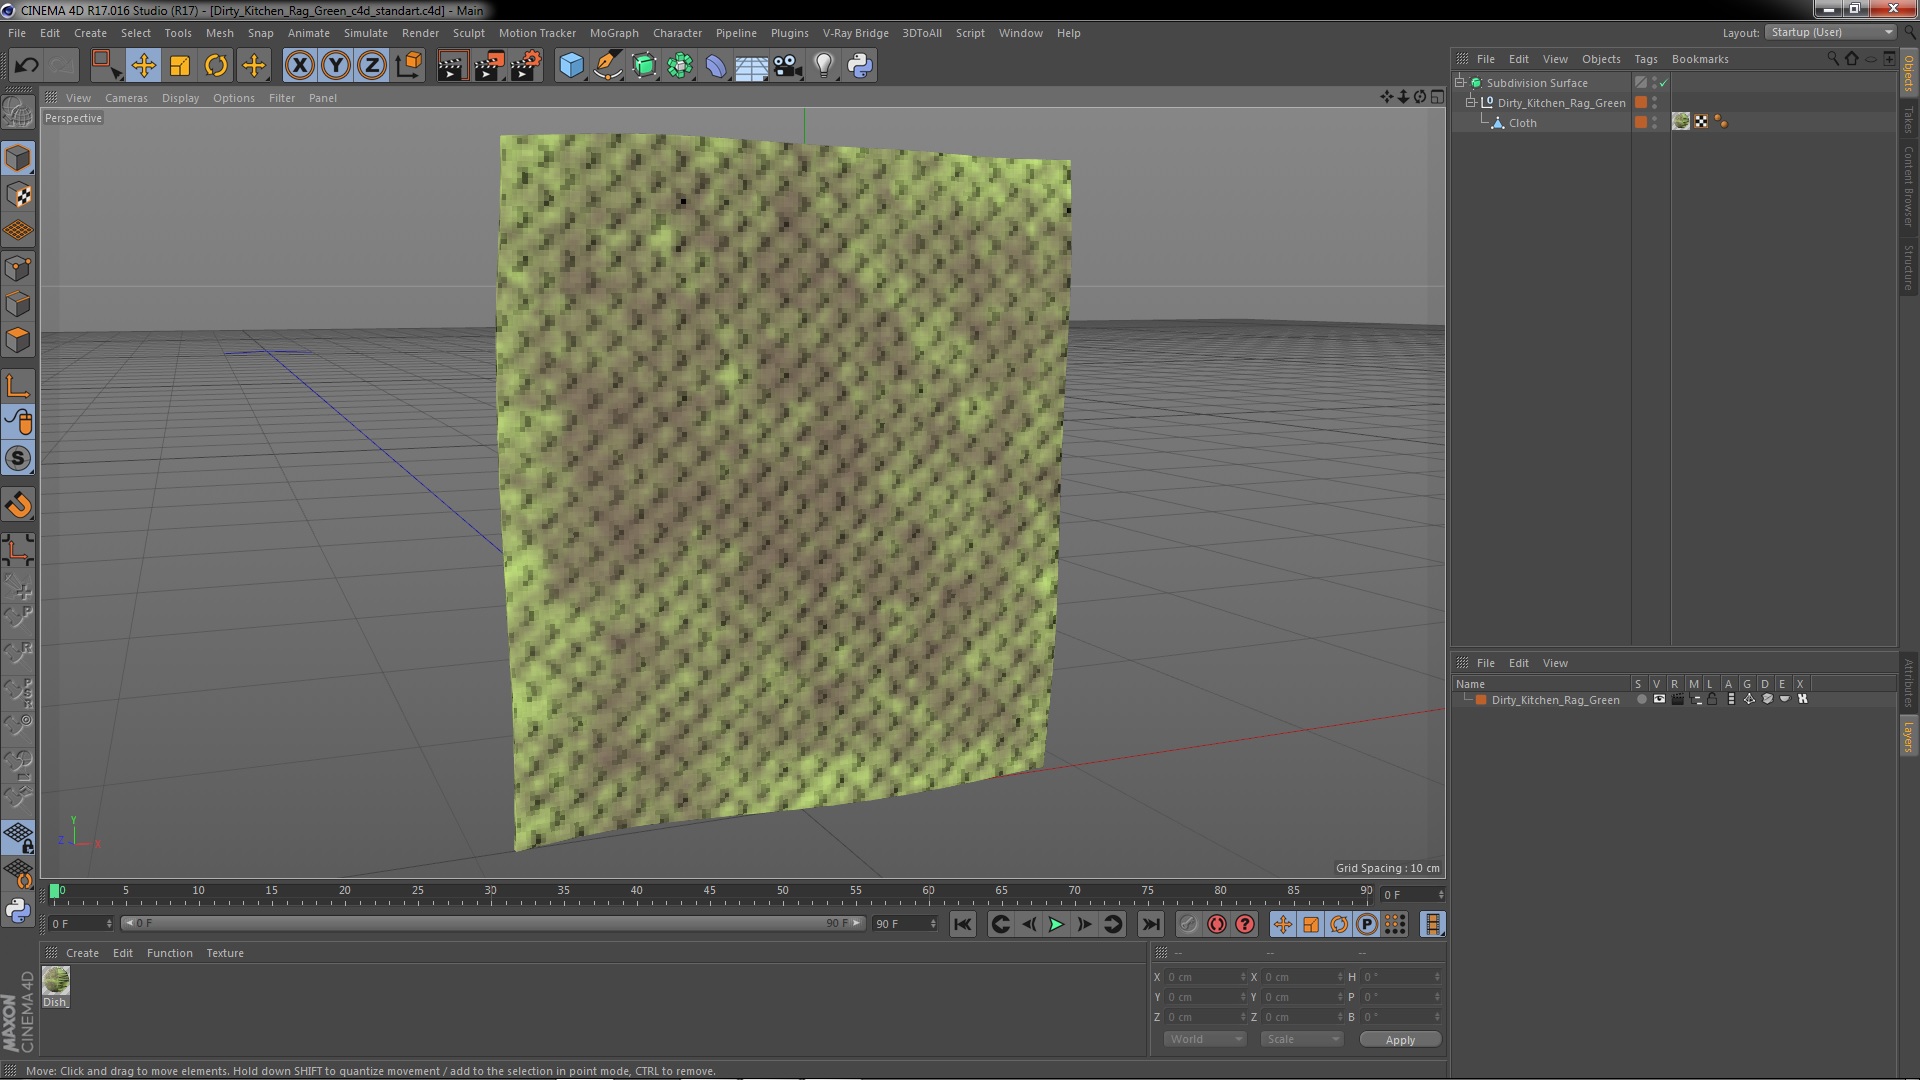The image size is (1920, 1080).
Task: Toggle layer visibility eye icon
Action: [x=1659, y=700]
